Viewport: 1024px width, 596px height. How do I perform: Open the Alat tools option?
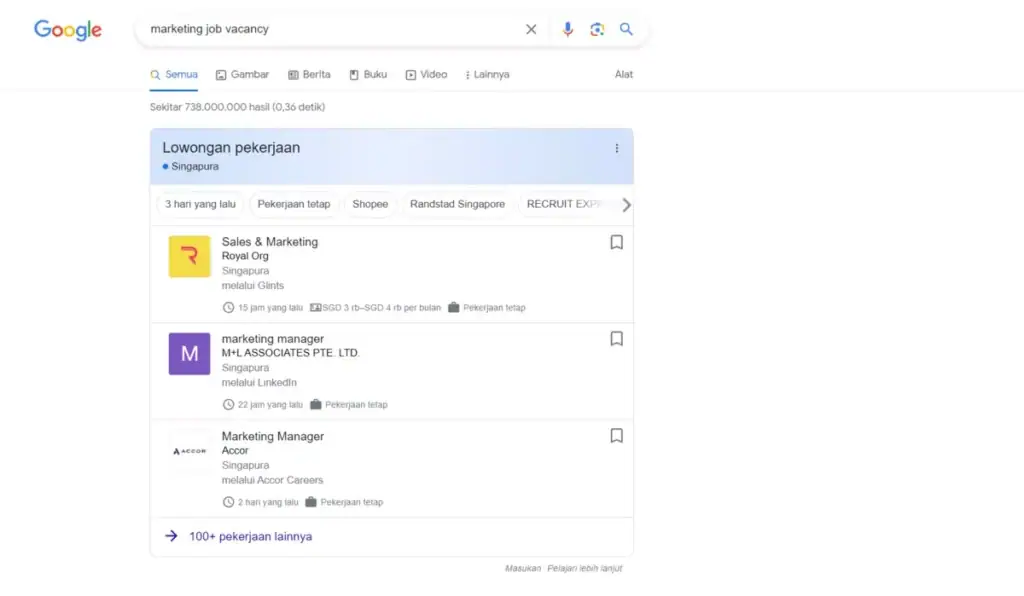pos(624,74)
